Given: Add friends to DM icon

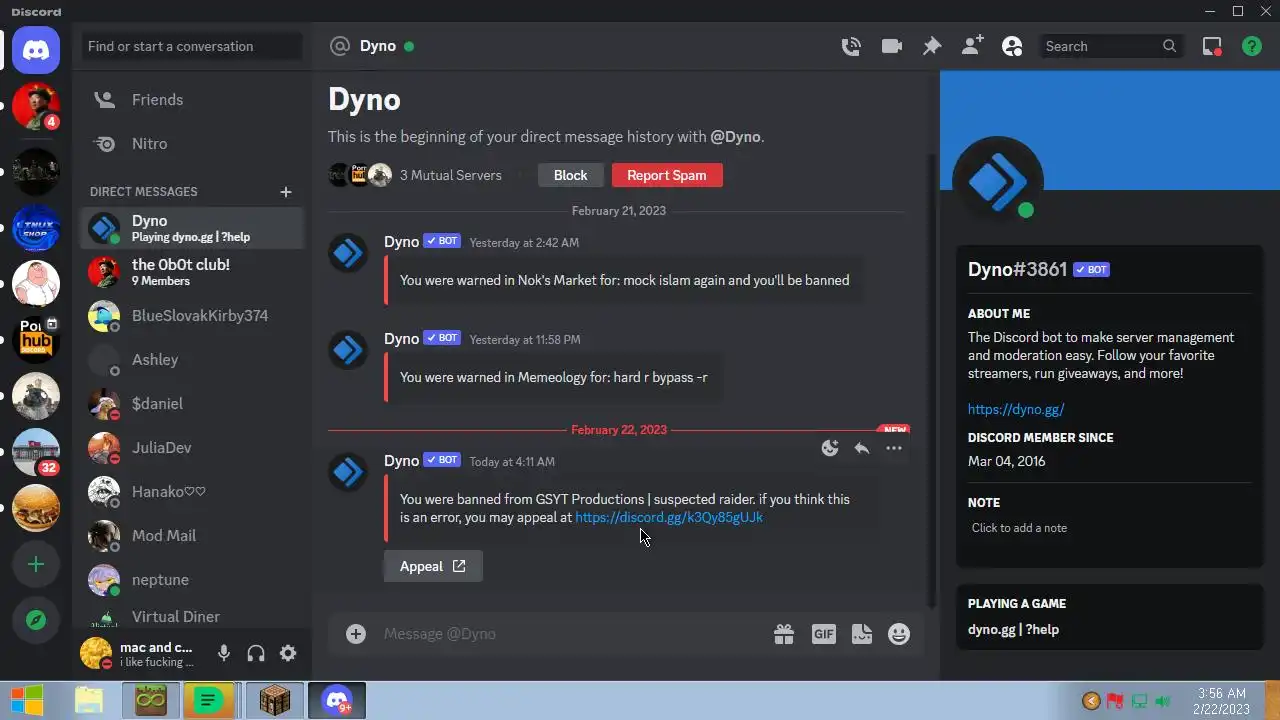Looking at the screenshot, I should pyautogui.click(x=972, y=46).
